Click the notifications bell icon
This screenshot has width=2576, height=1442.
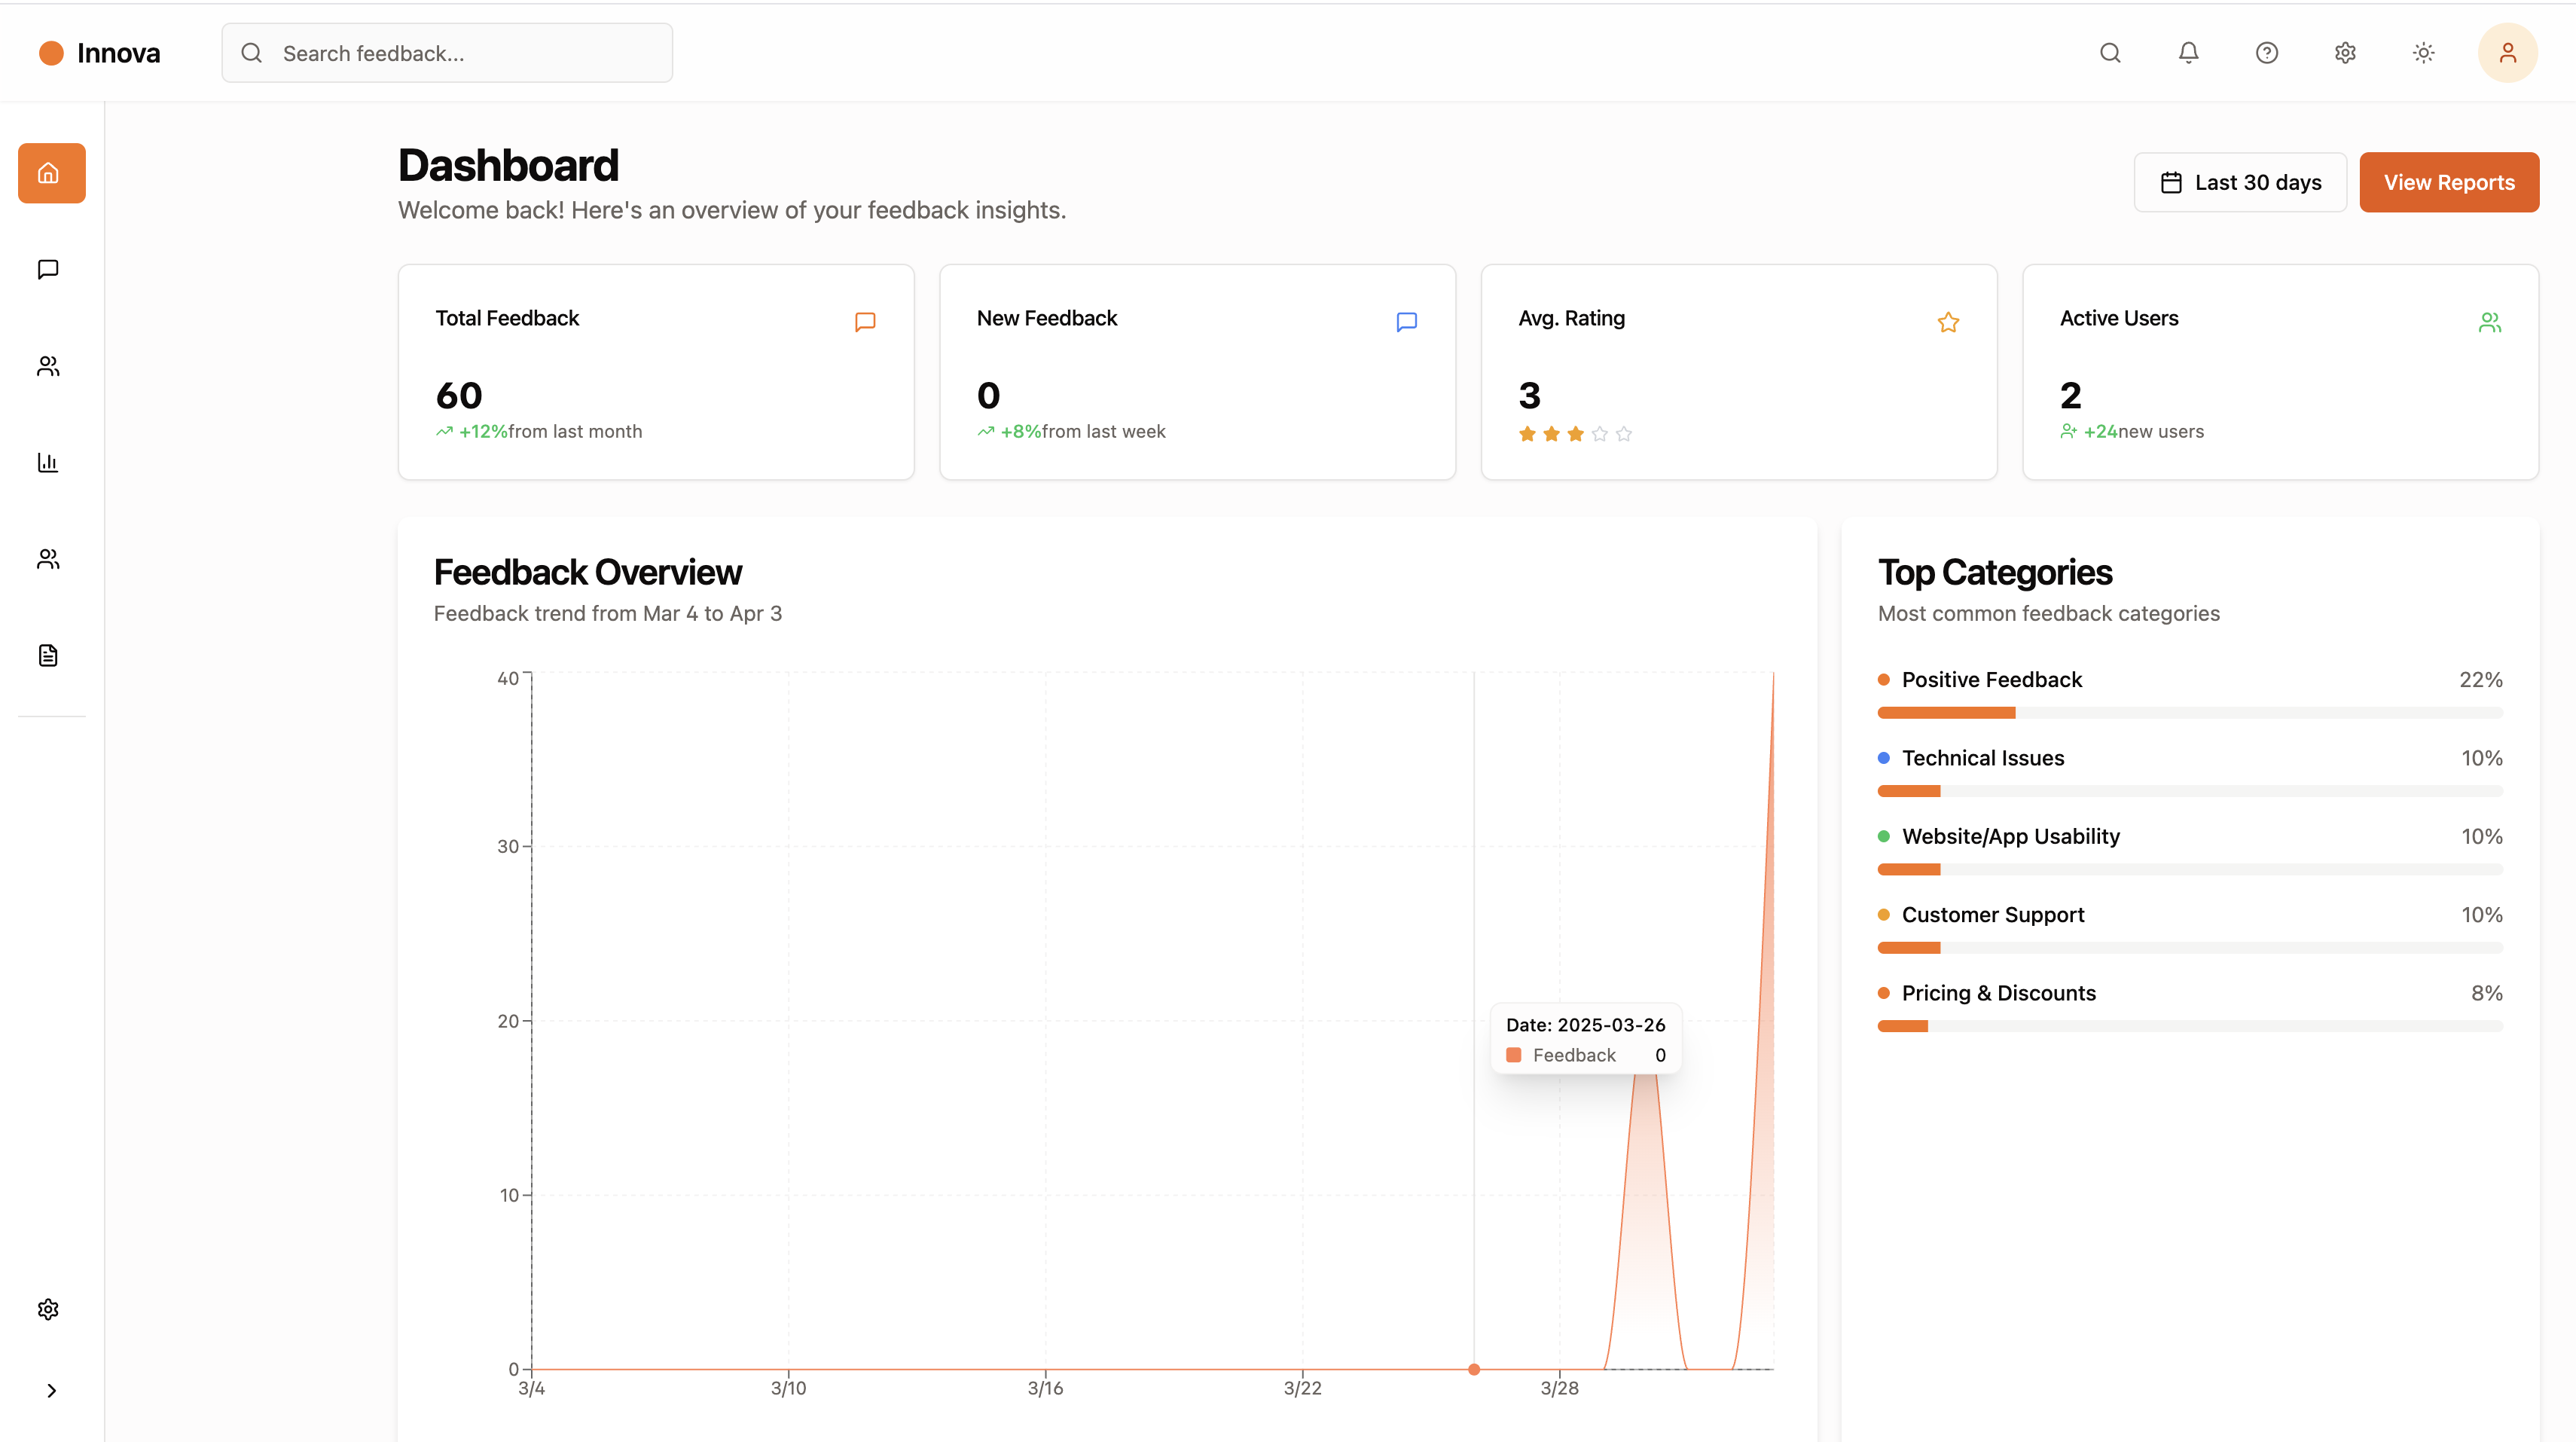pyautogui.click(x=2188, y=53)
